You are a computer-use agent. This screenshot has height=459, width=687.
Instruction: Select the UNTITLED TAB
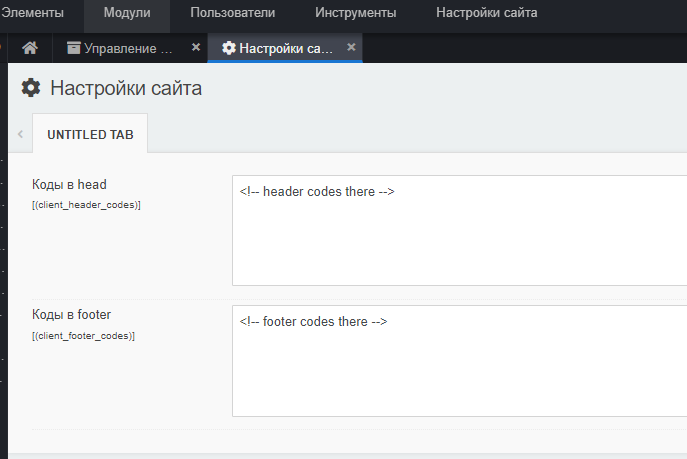(90, 134)
